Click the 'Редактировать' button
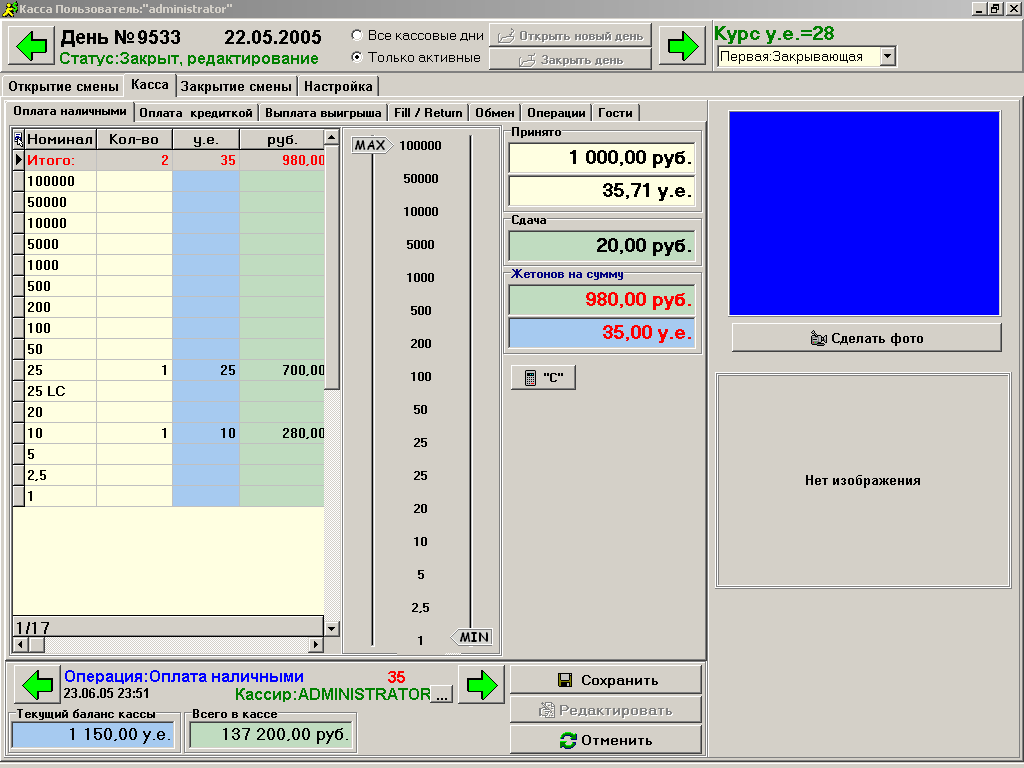Screen dimensions: 1024x768 605,710
